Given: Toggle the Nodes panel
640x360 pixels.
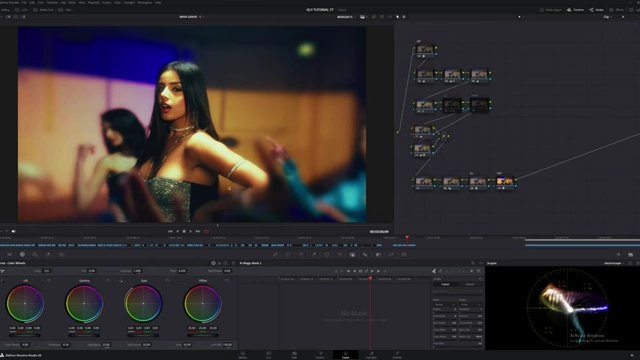Looking at the screenshot, I should [596, 10].
